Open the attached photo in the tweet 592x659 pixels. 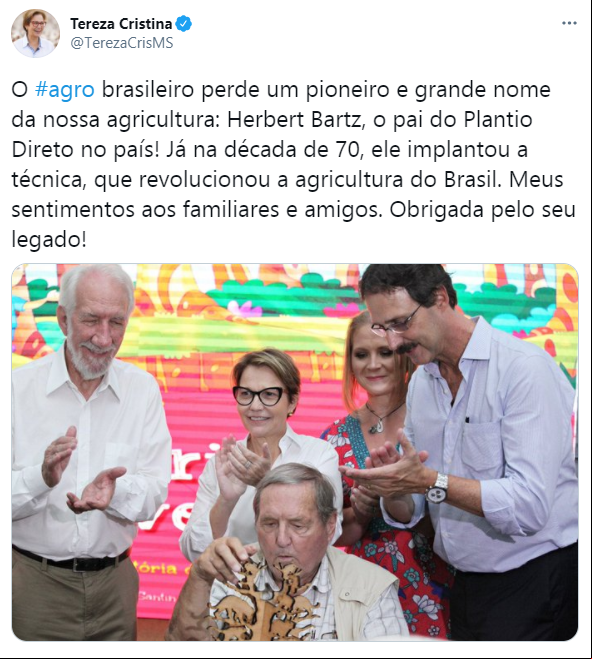tap(295, 452)
